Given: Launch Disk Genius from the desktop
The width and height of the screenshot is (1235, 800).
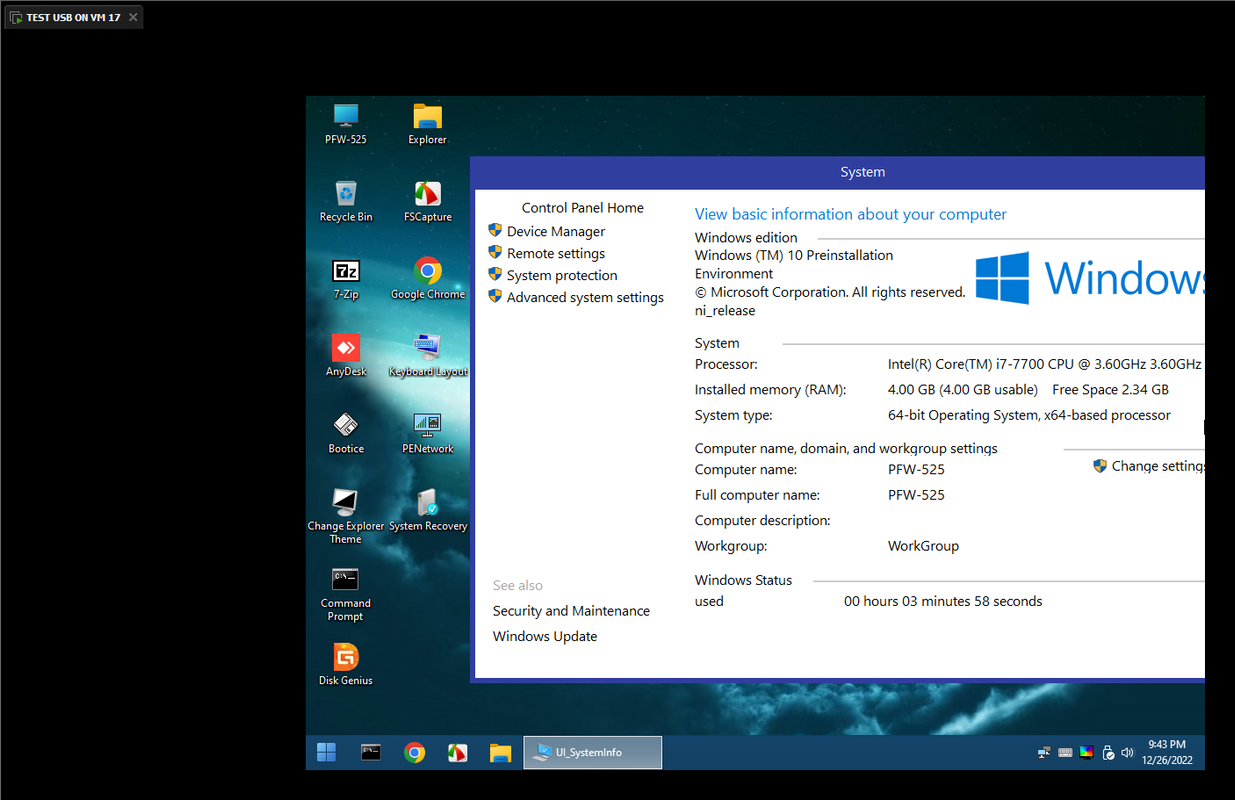Looking at the screenshot, I should [346, 665].
